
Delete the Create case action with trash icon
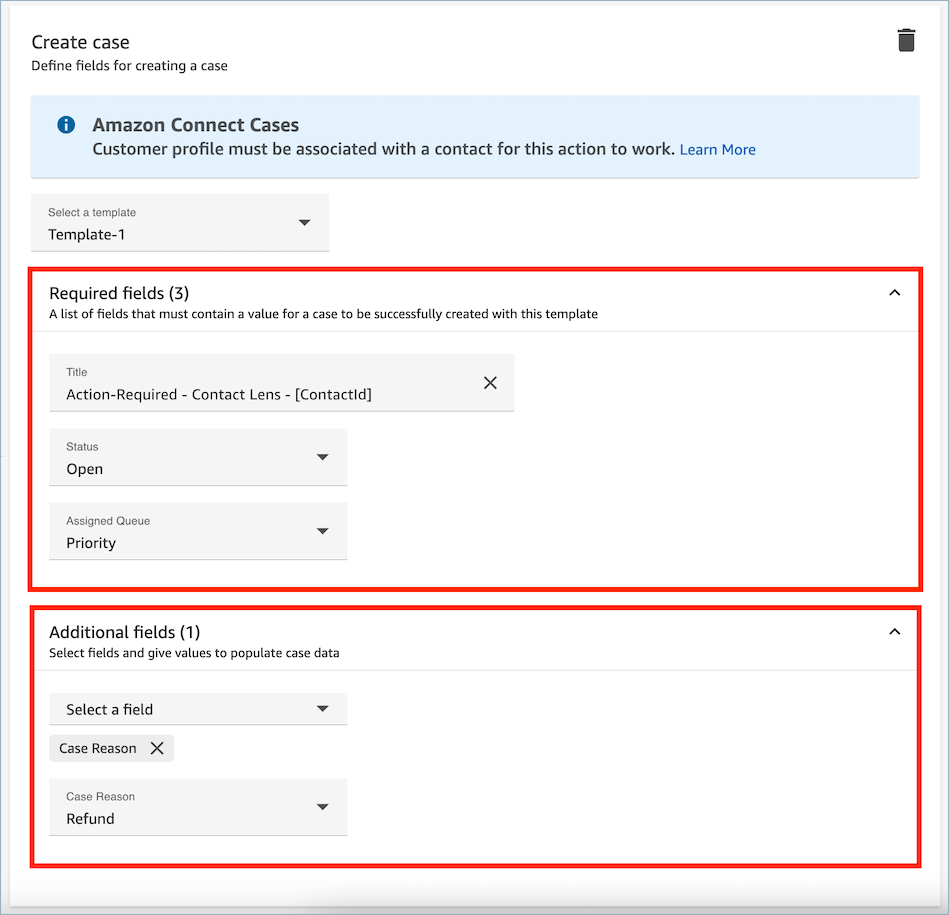(x=906, y=41)
